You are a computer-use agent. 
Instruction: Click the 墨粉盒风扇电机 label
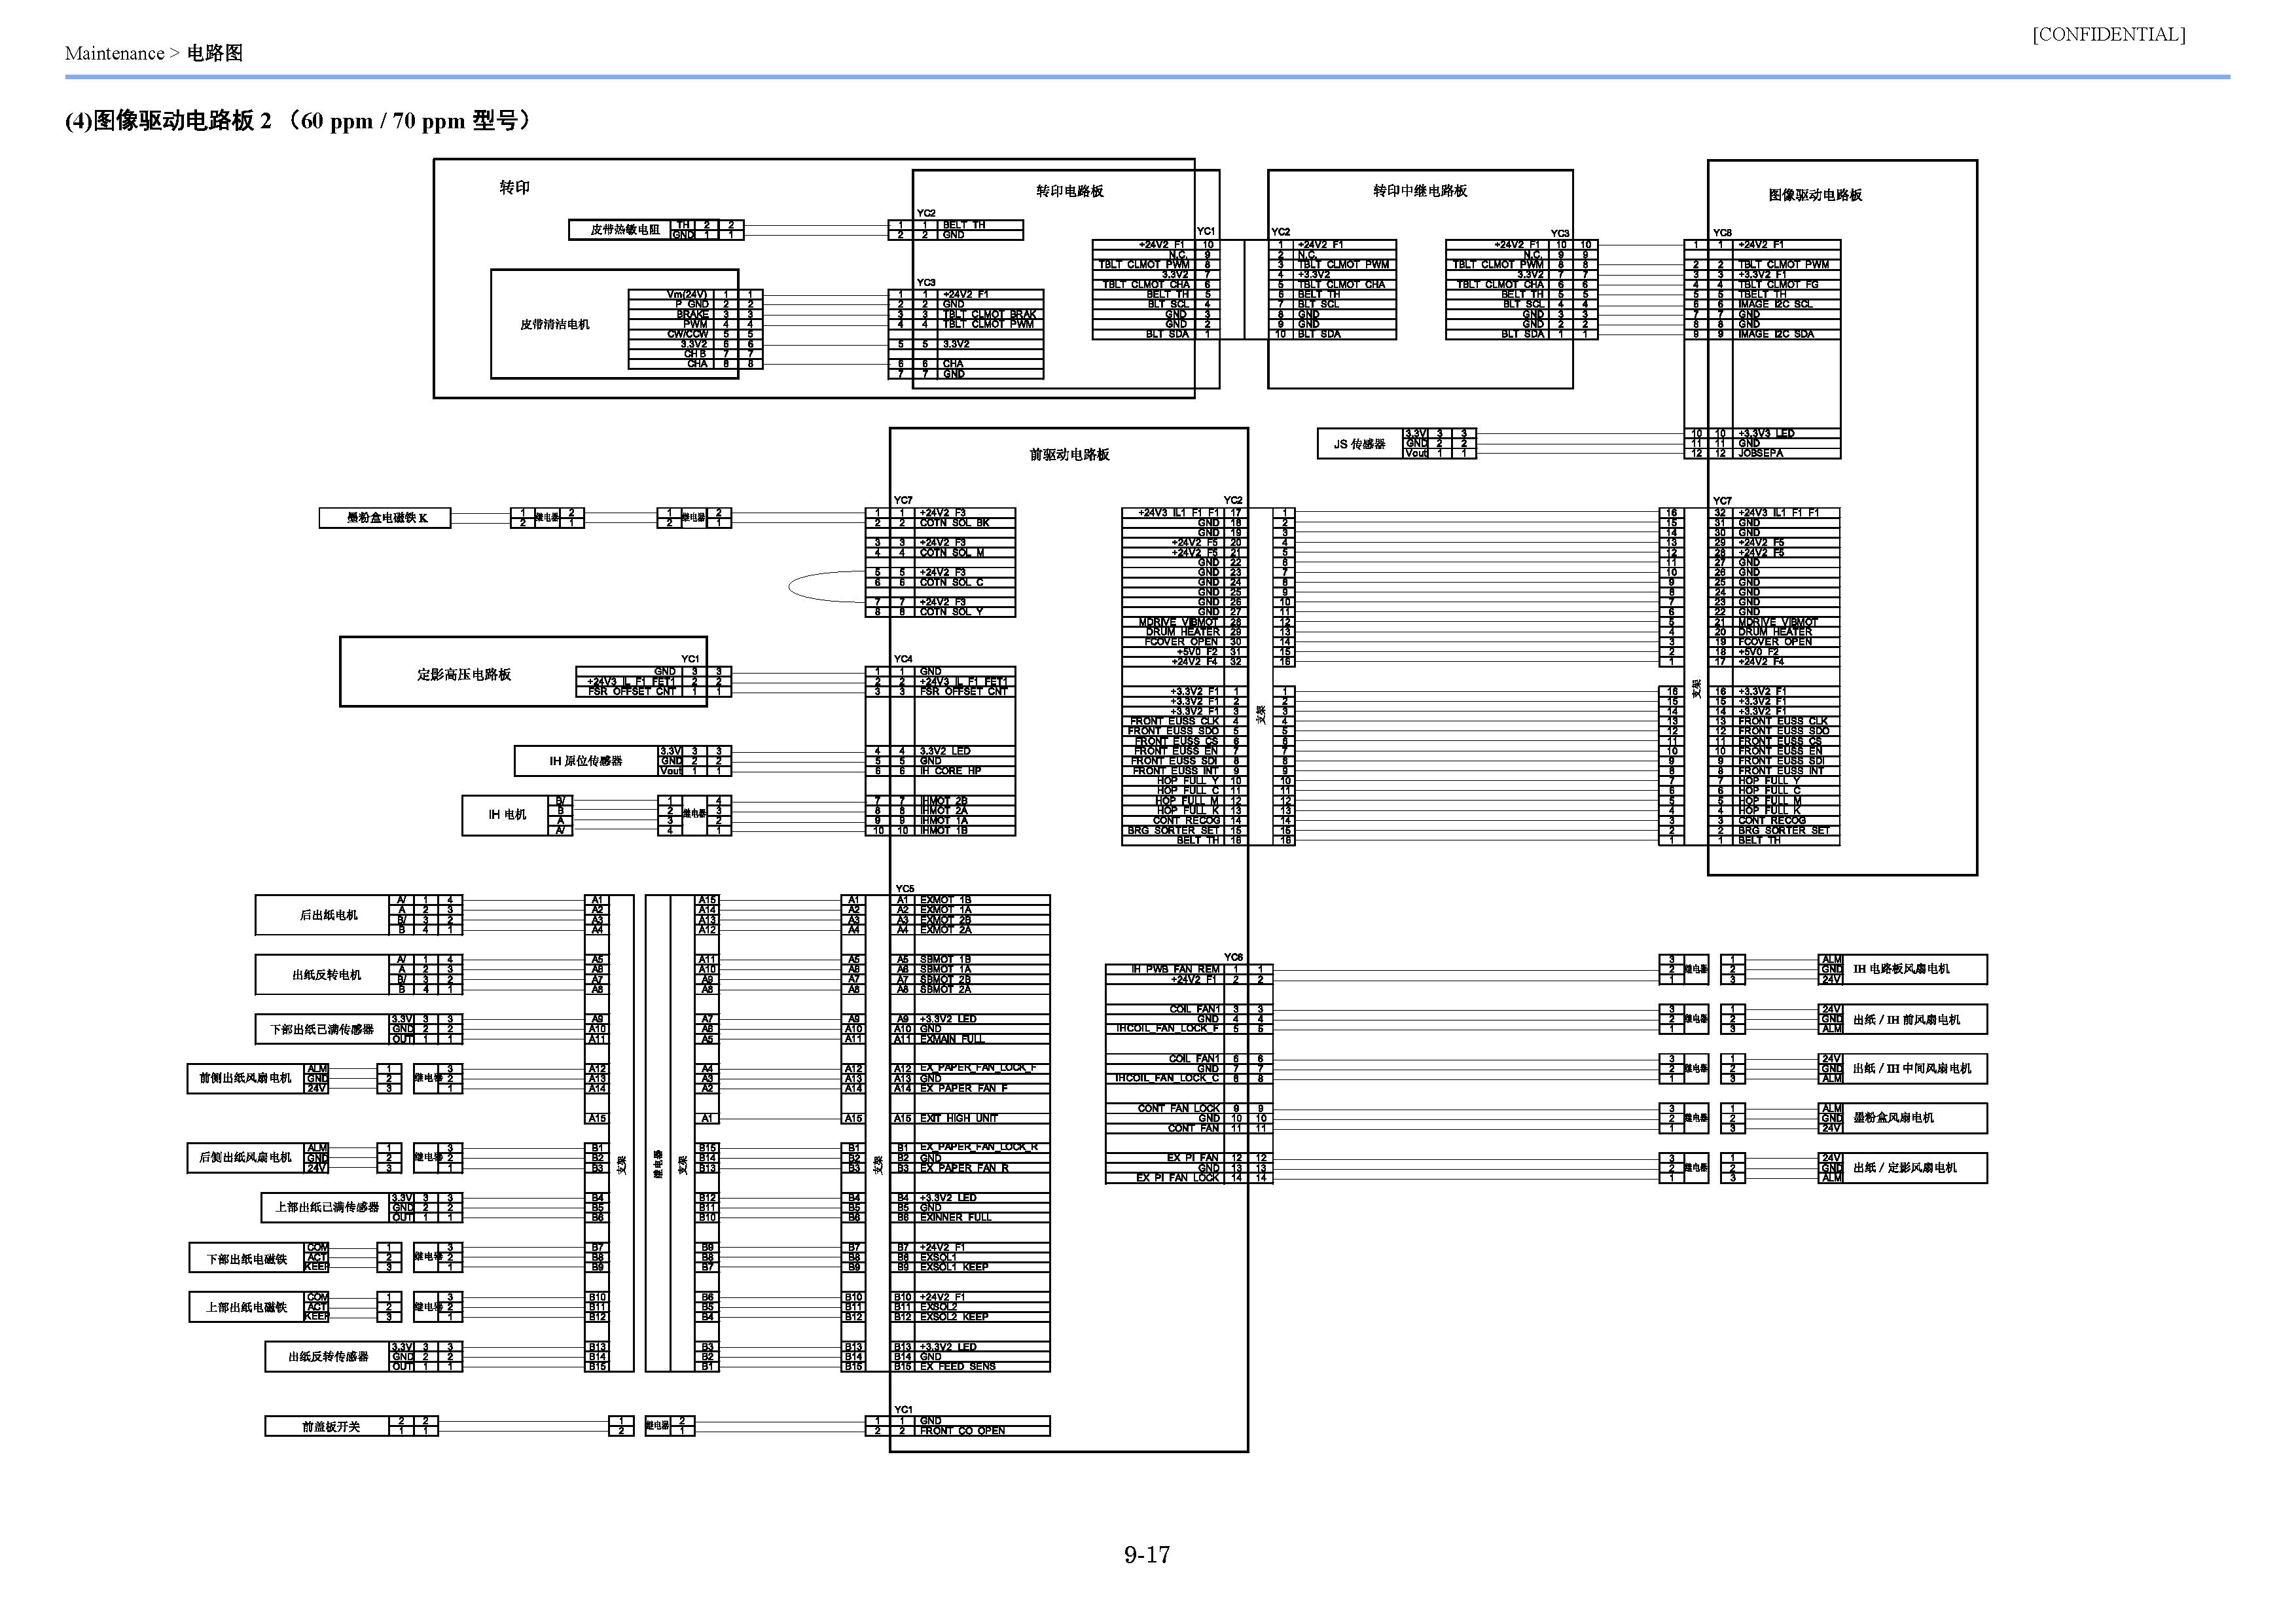pos(1893,1119)
